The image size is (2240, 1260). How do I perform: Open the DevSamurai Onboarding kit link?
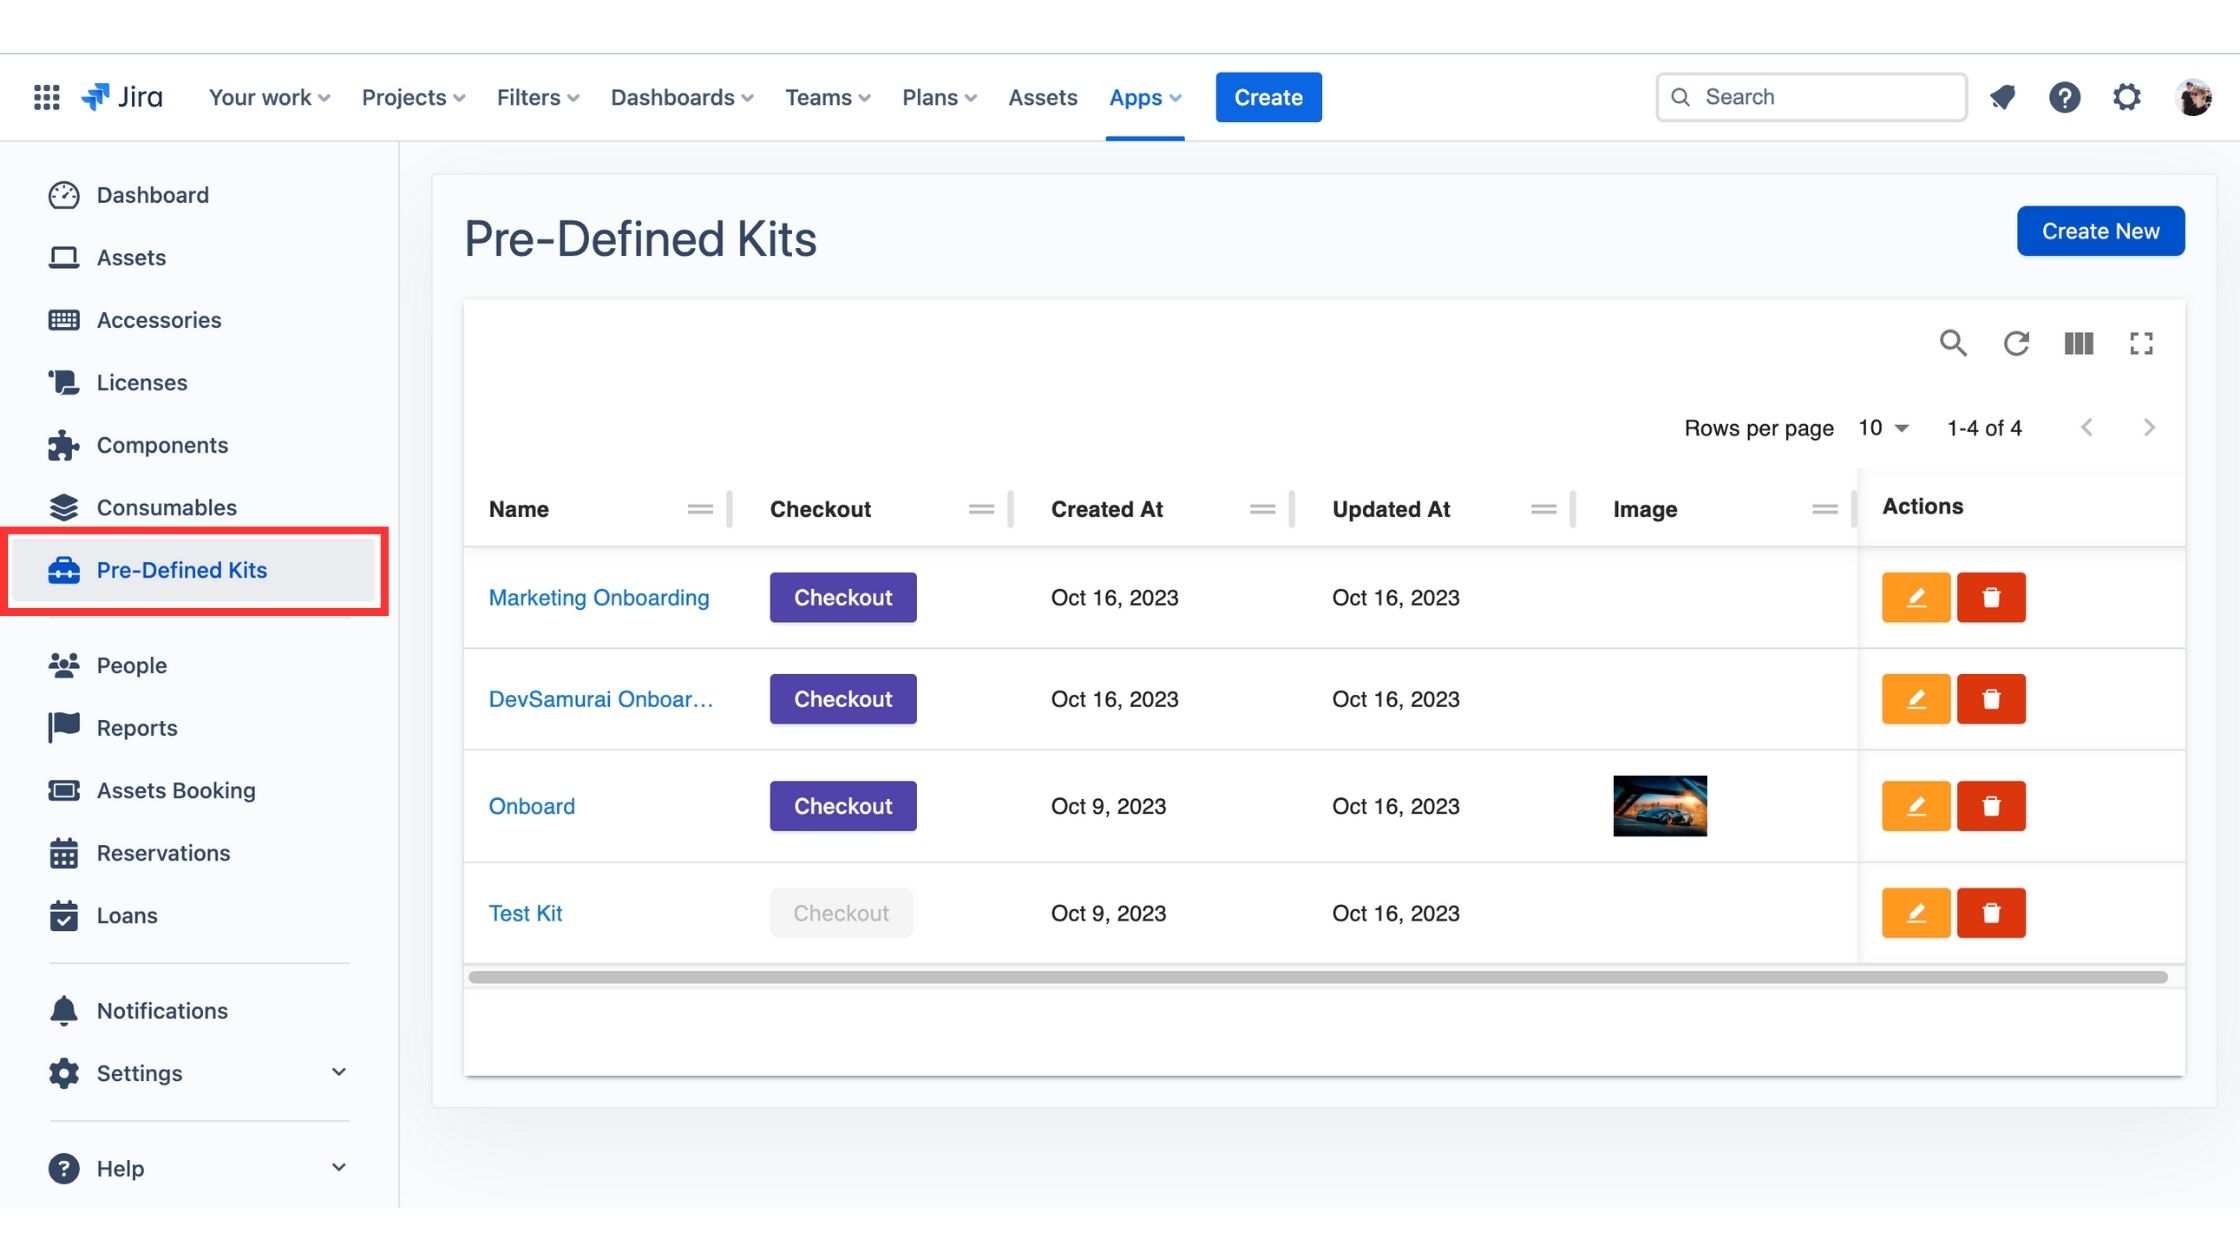click(600, 699)
